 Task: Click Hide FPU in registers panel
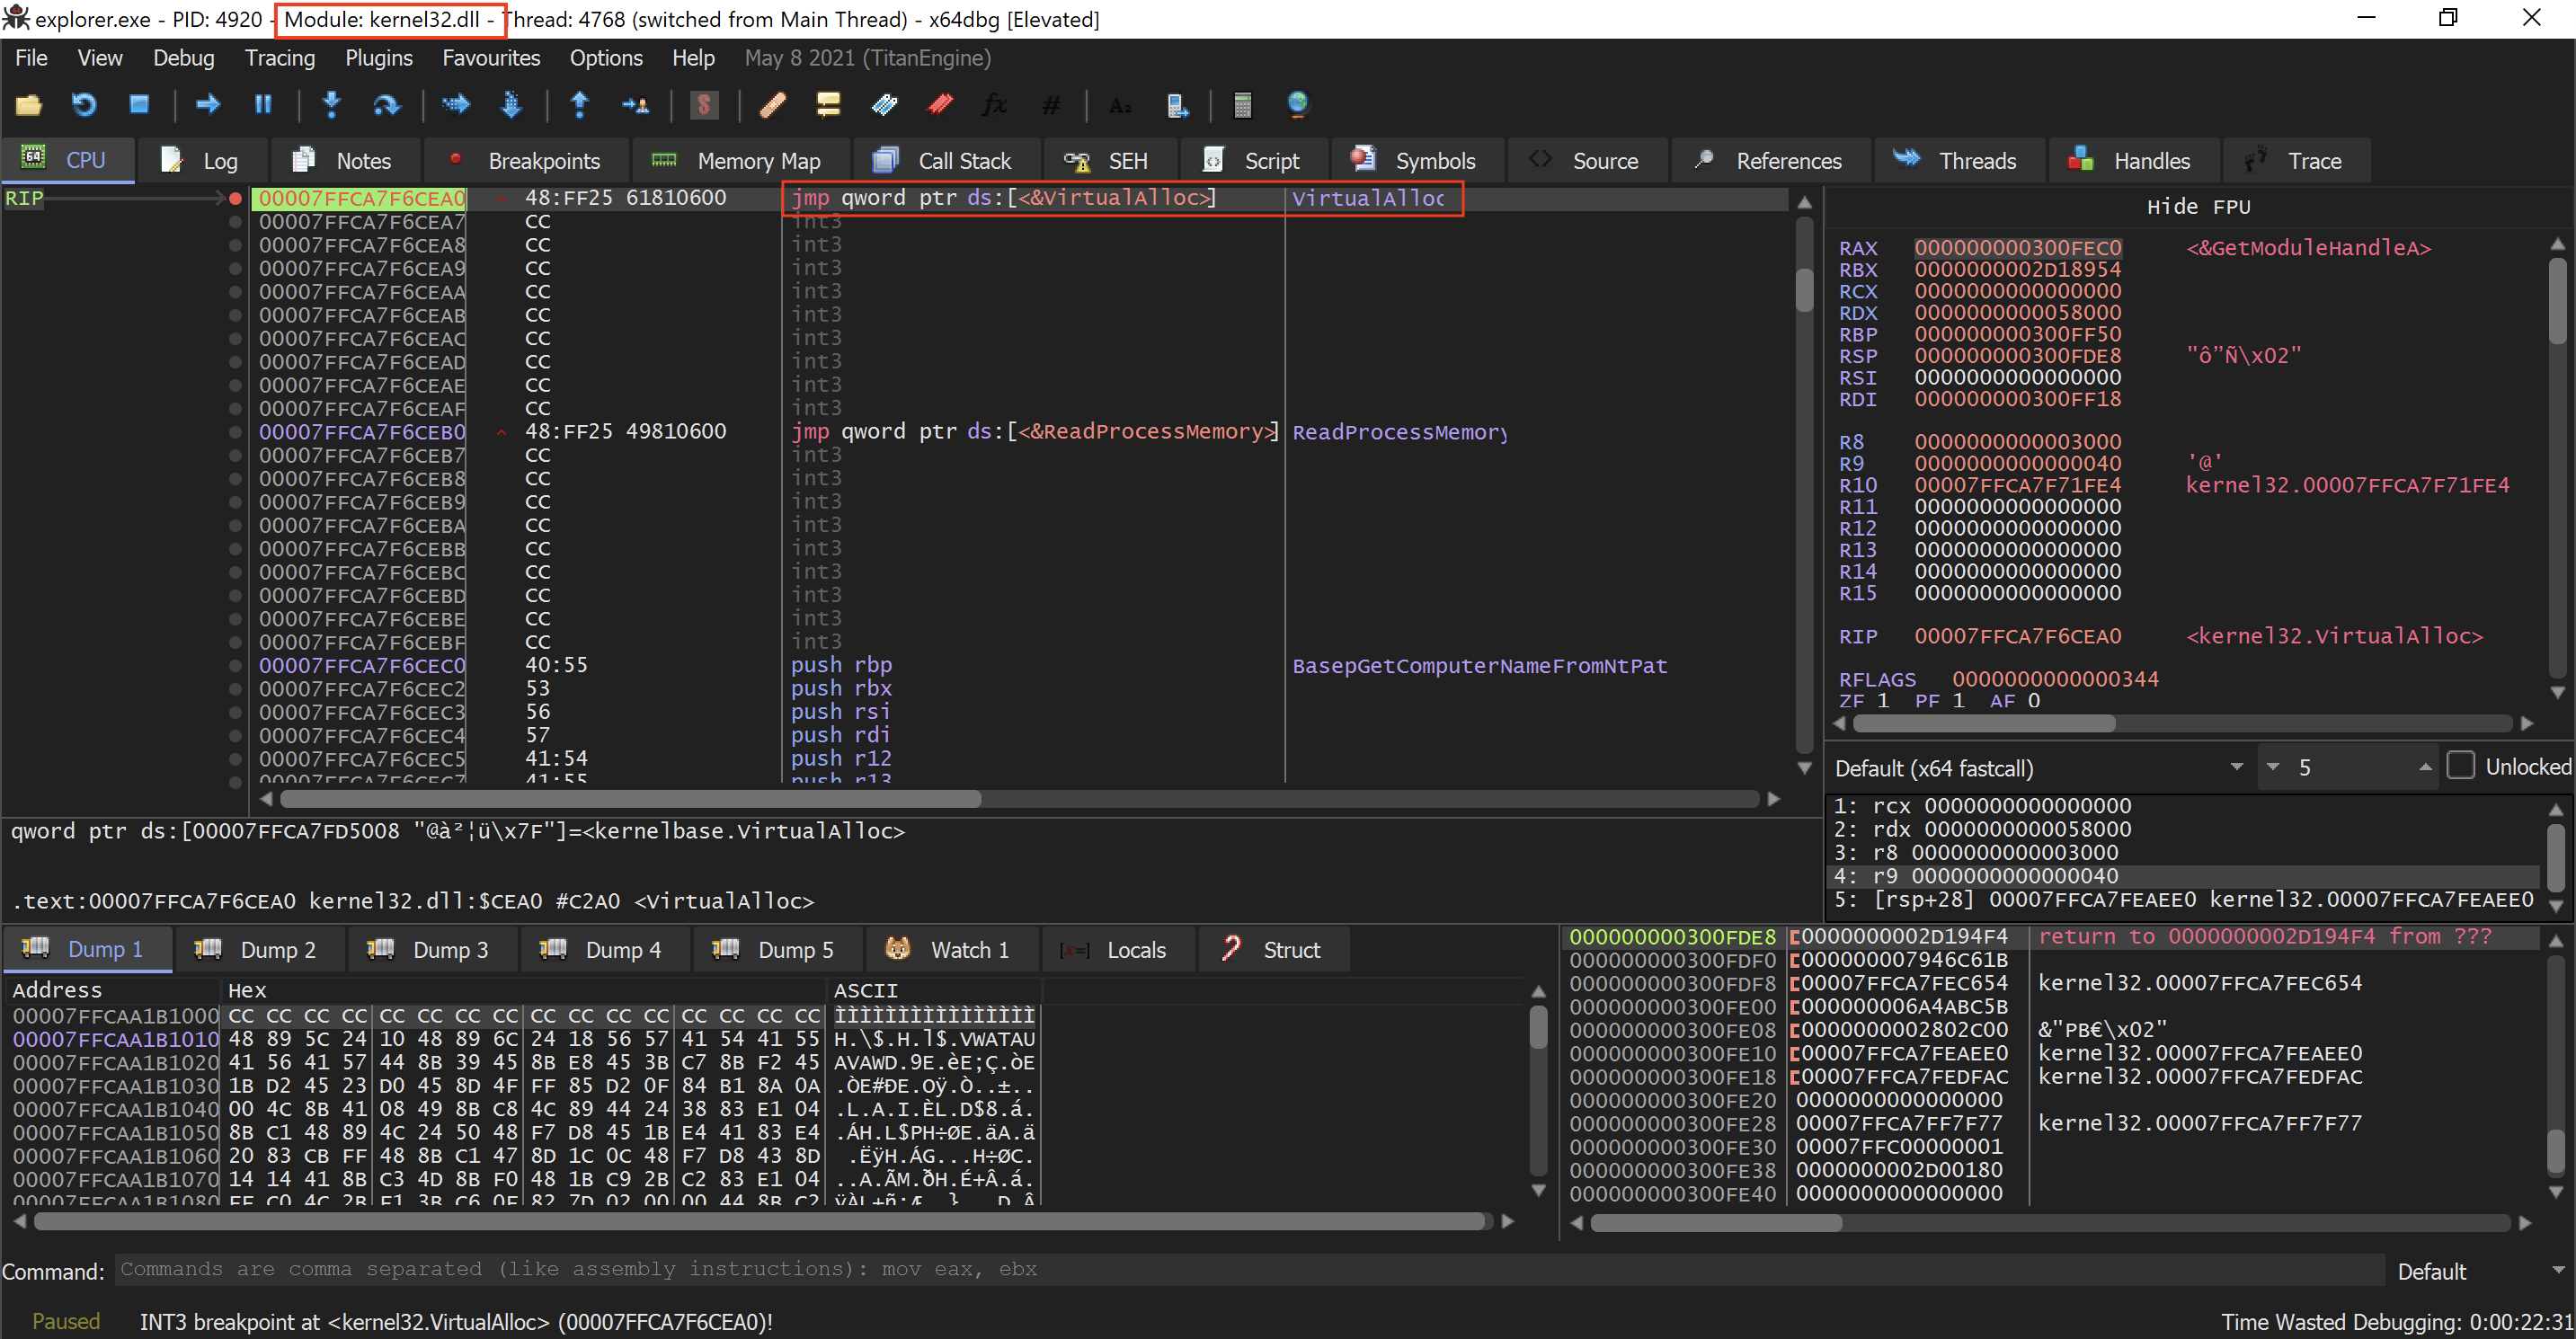pos(2198,206)
